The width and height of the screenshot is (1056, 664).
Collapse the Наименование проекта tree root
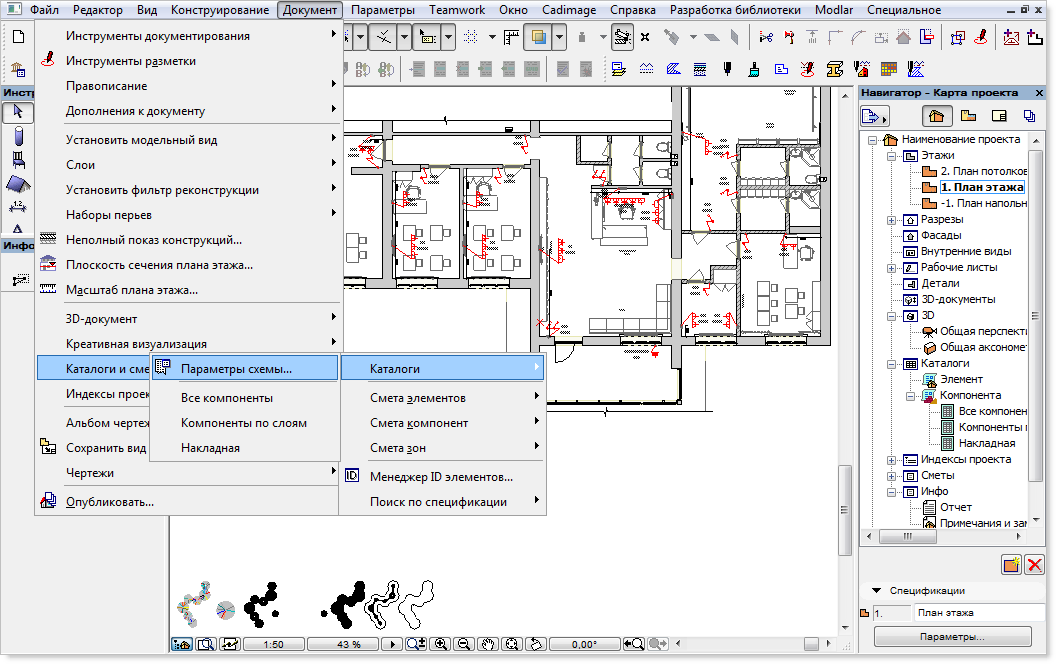[x=873, y=141]
